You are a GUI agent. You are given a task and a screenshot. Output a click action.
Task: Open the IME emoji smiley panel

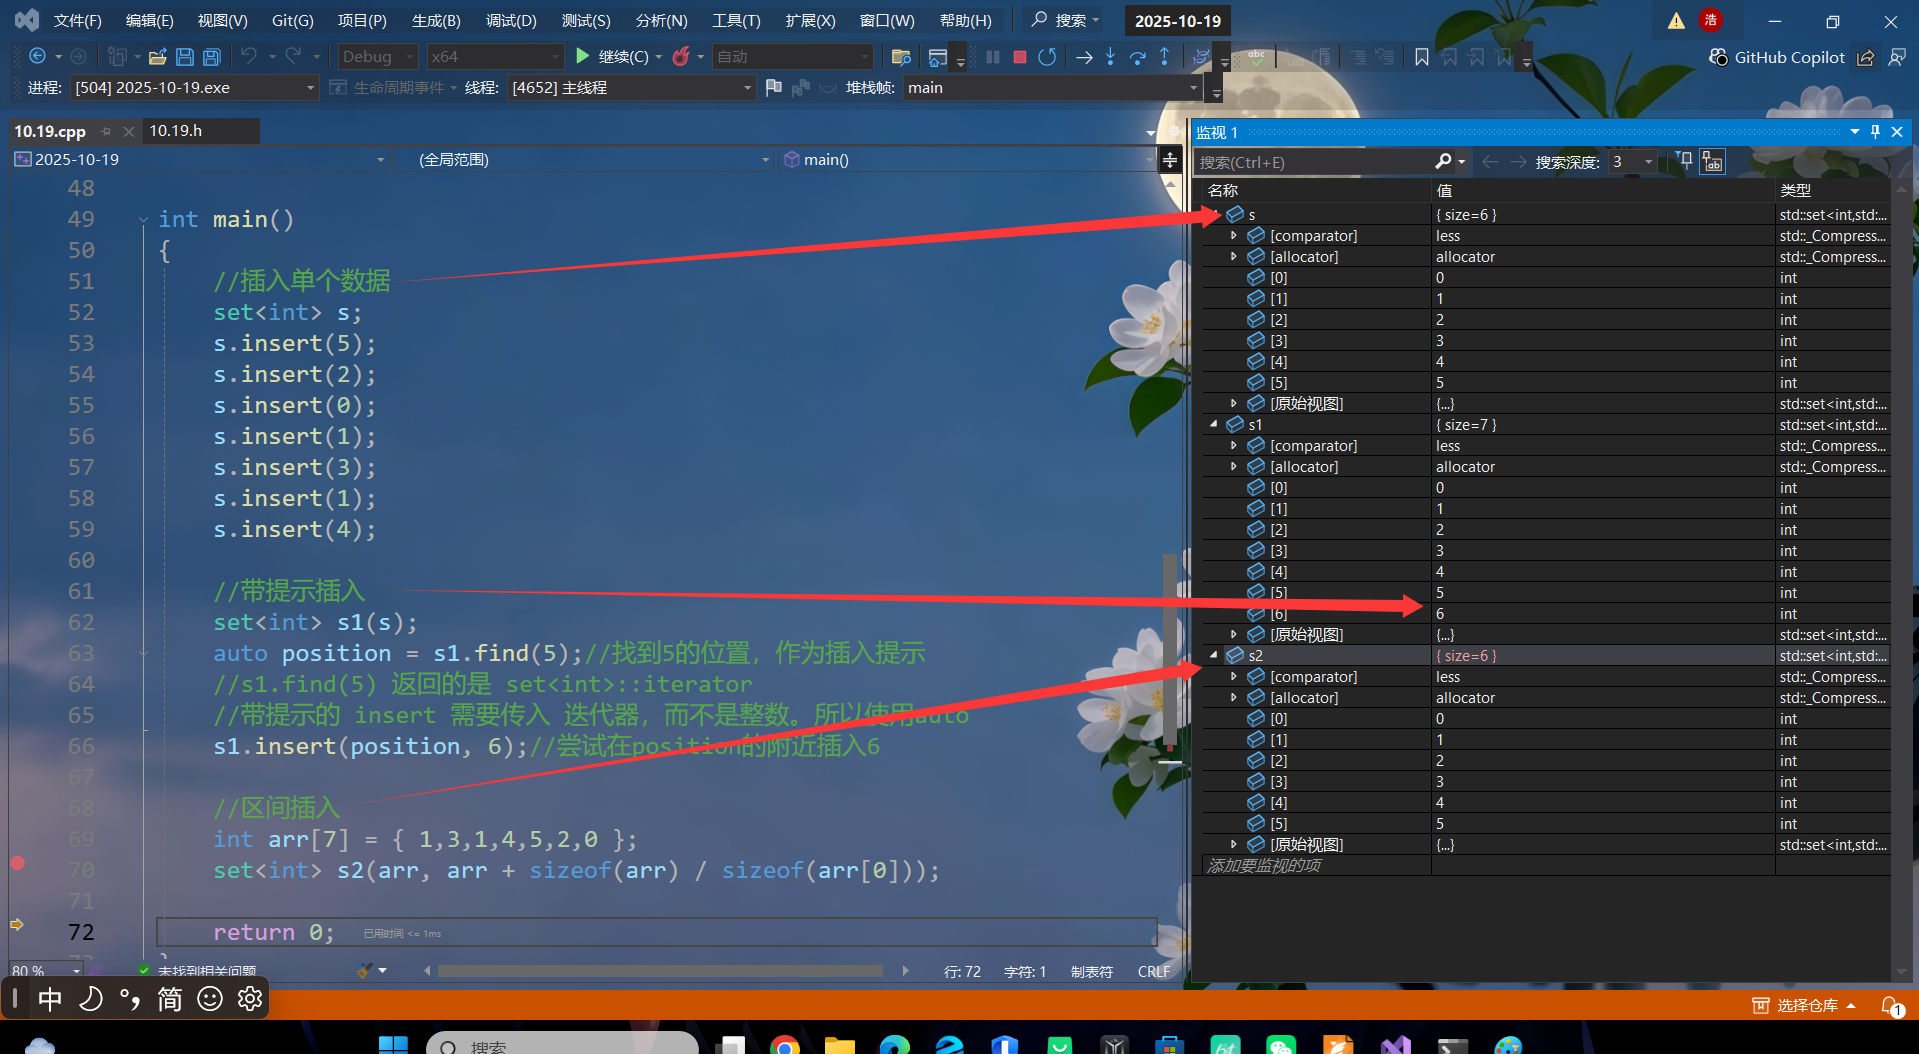click(x=210, y=998)
